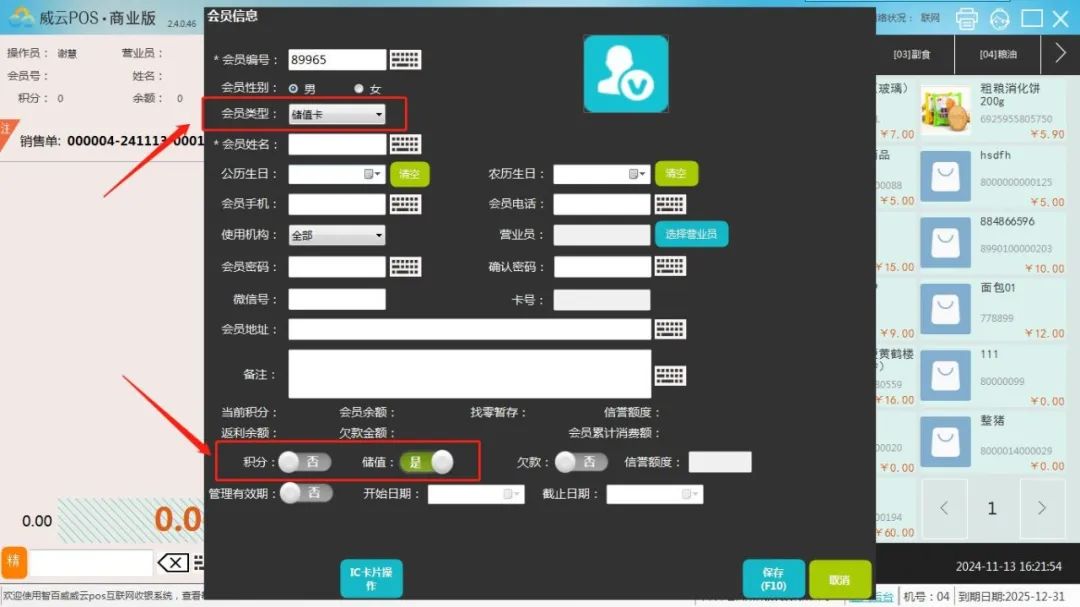Click the 信誉额度 input box
1080x607 pixels.
(x=720, y=462)
